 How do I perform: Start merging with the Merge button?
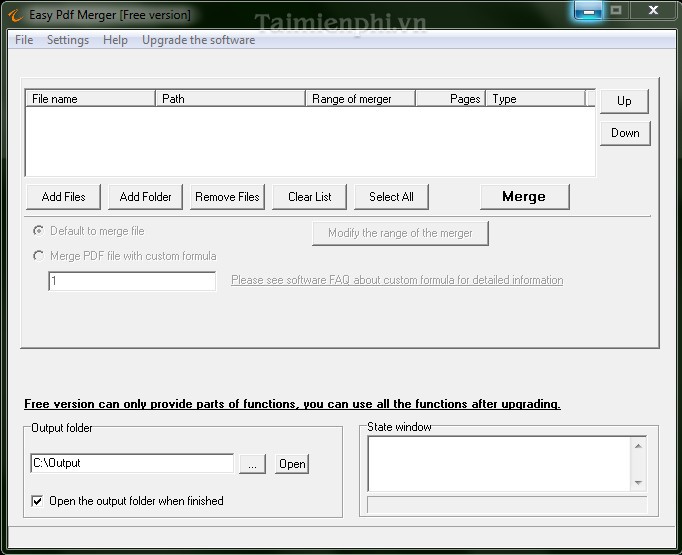pyautogui.click(x=524, y=197)
